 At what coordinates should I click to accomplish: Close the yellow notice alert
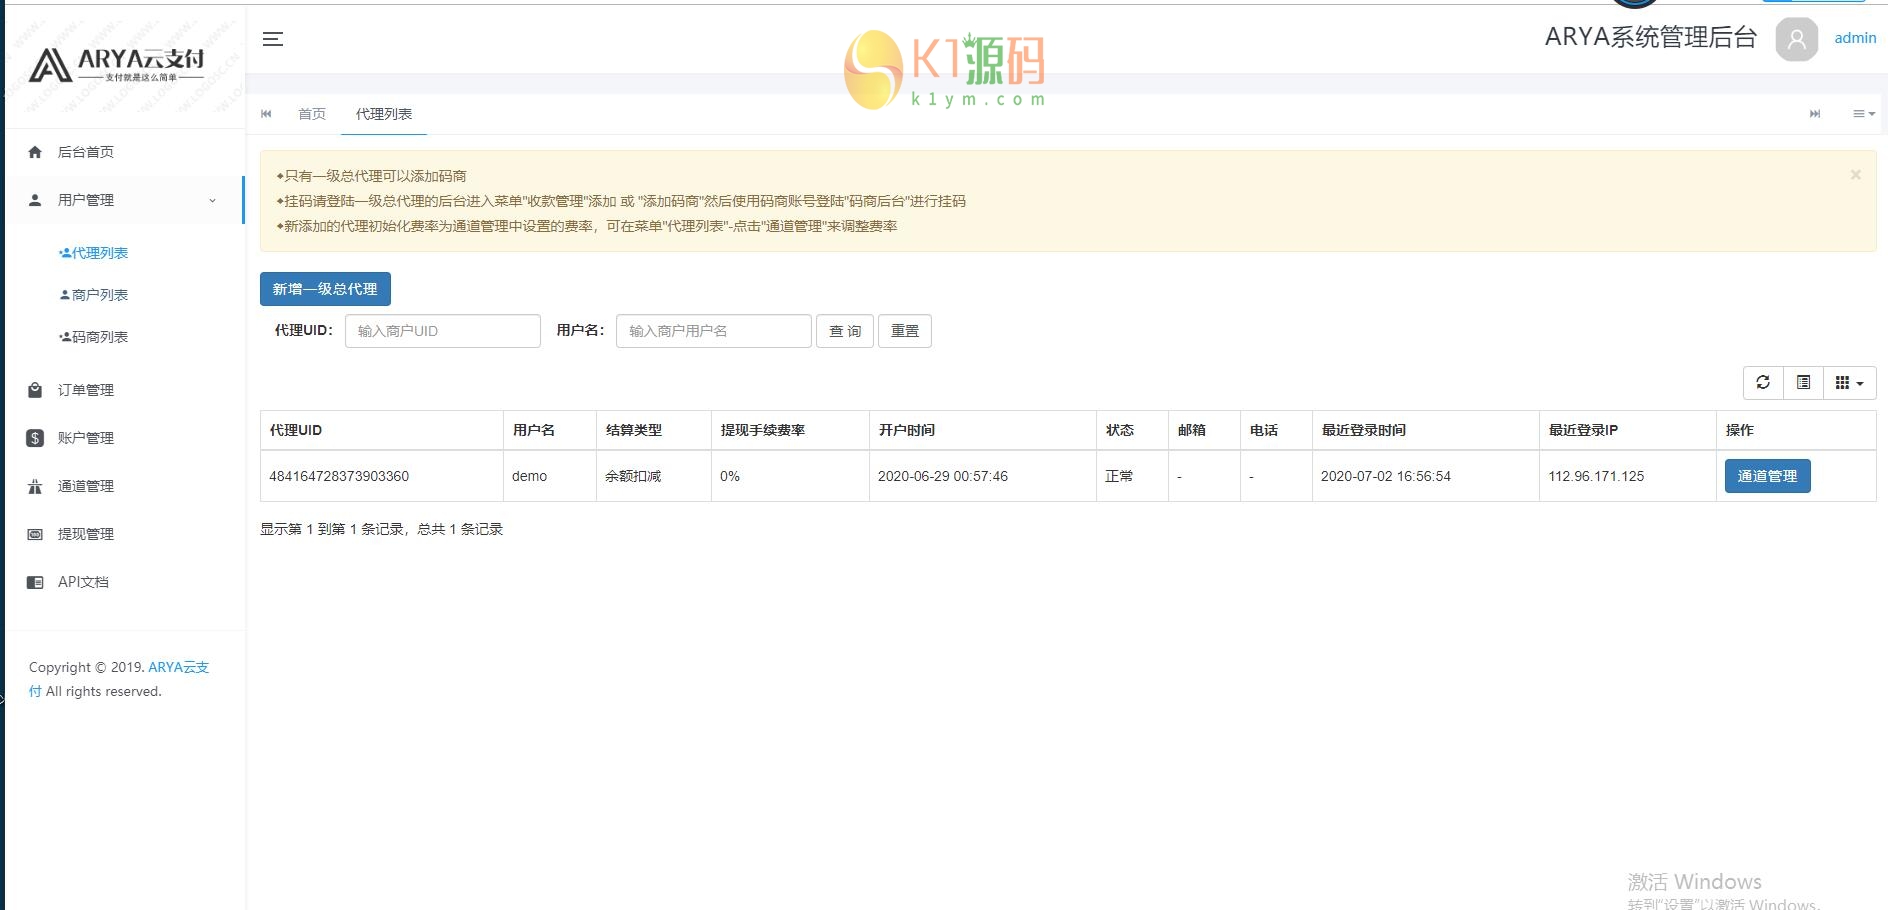pos(1855,175)
